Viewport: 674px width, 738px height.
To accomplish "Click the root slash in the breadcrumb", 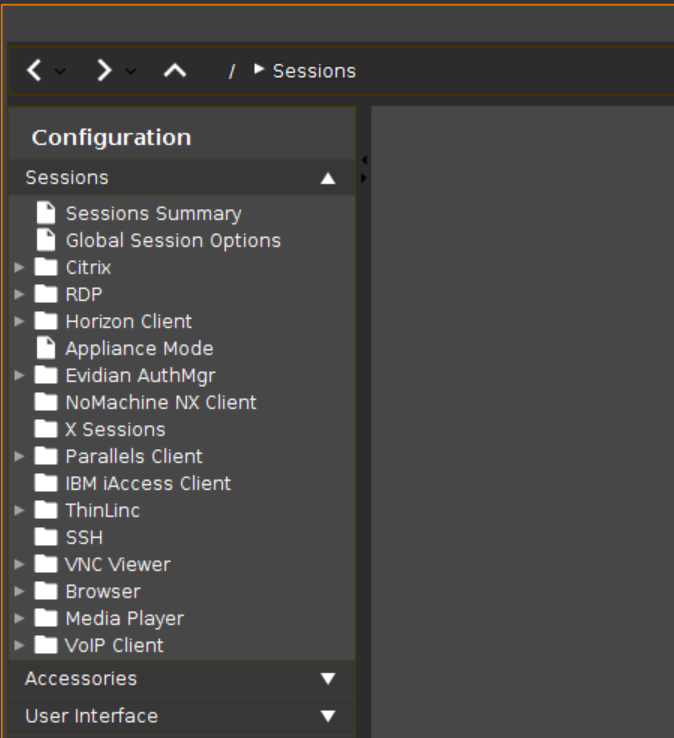I will tap(232, 72).
